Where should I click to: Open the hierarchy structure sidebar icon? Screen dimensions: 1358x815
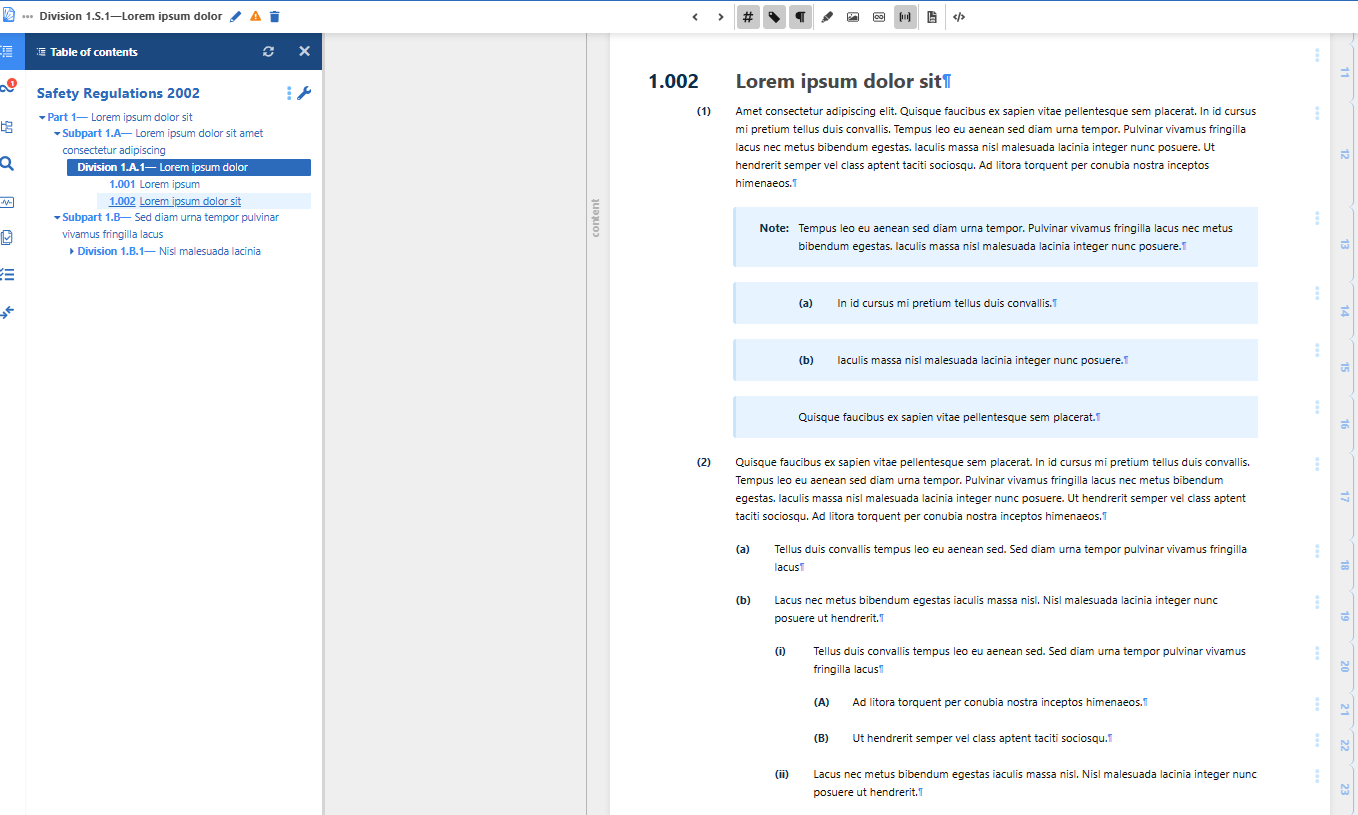click(7, 127)
